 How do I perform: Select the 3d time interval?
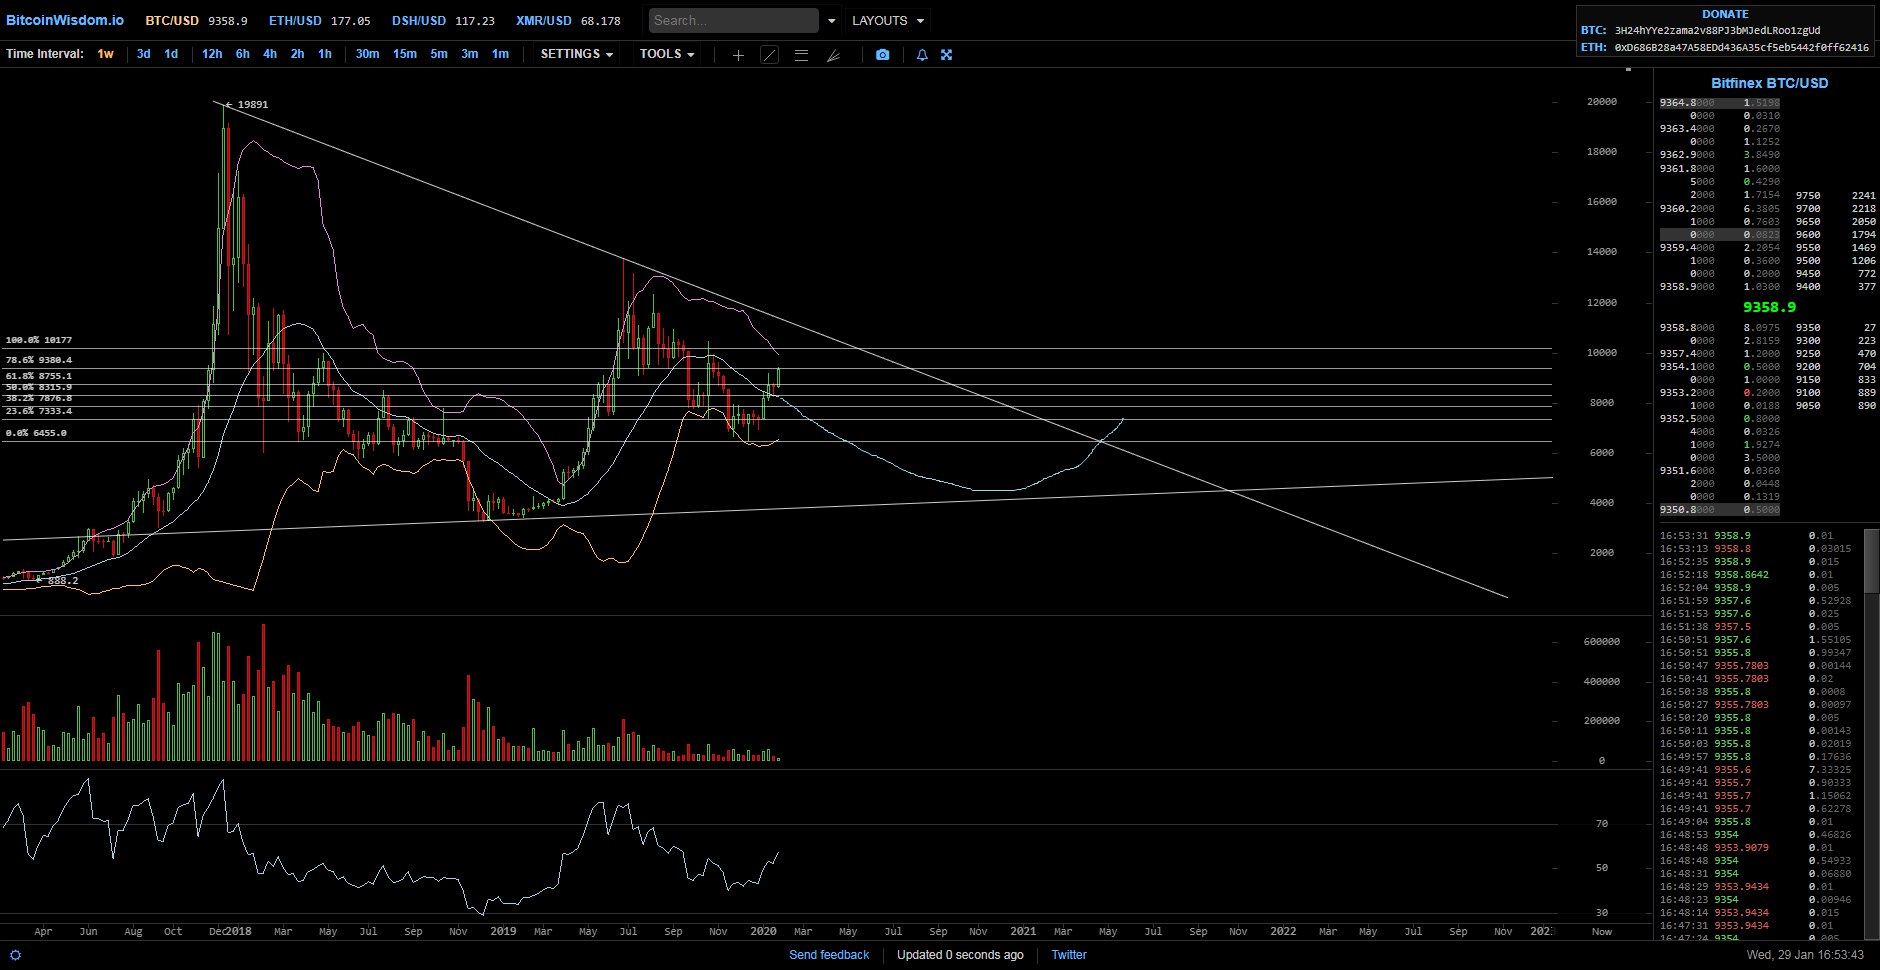(144, 54)
